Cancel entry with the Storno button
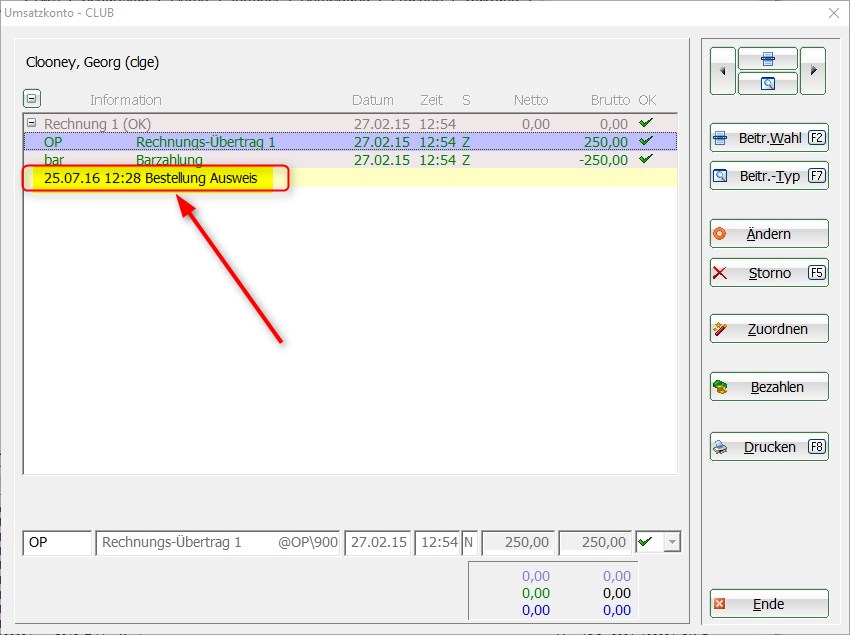This screenshot has height=635, width=850. [x=768, y=273]
